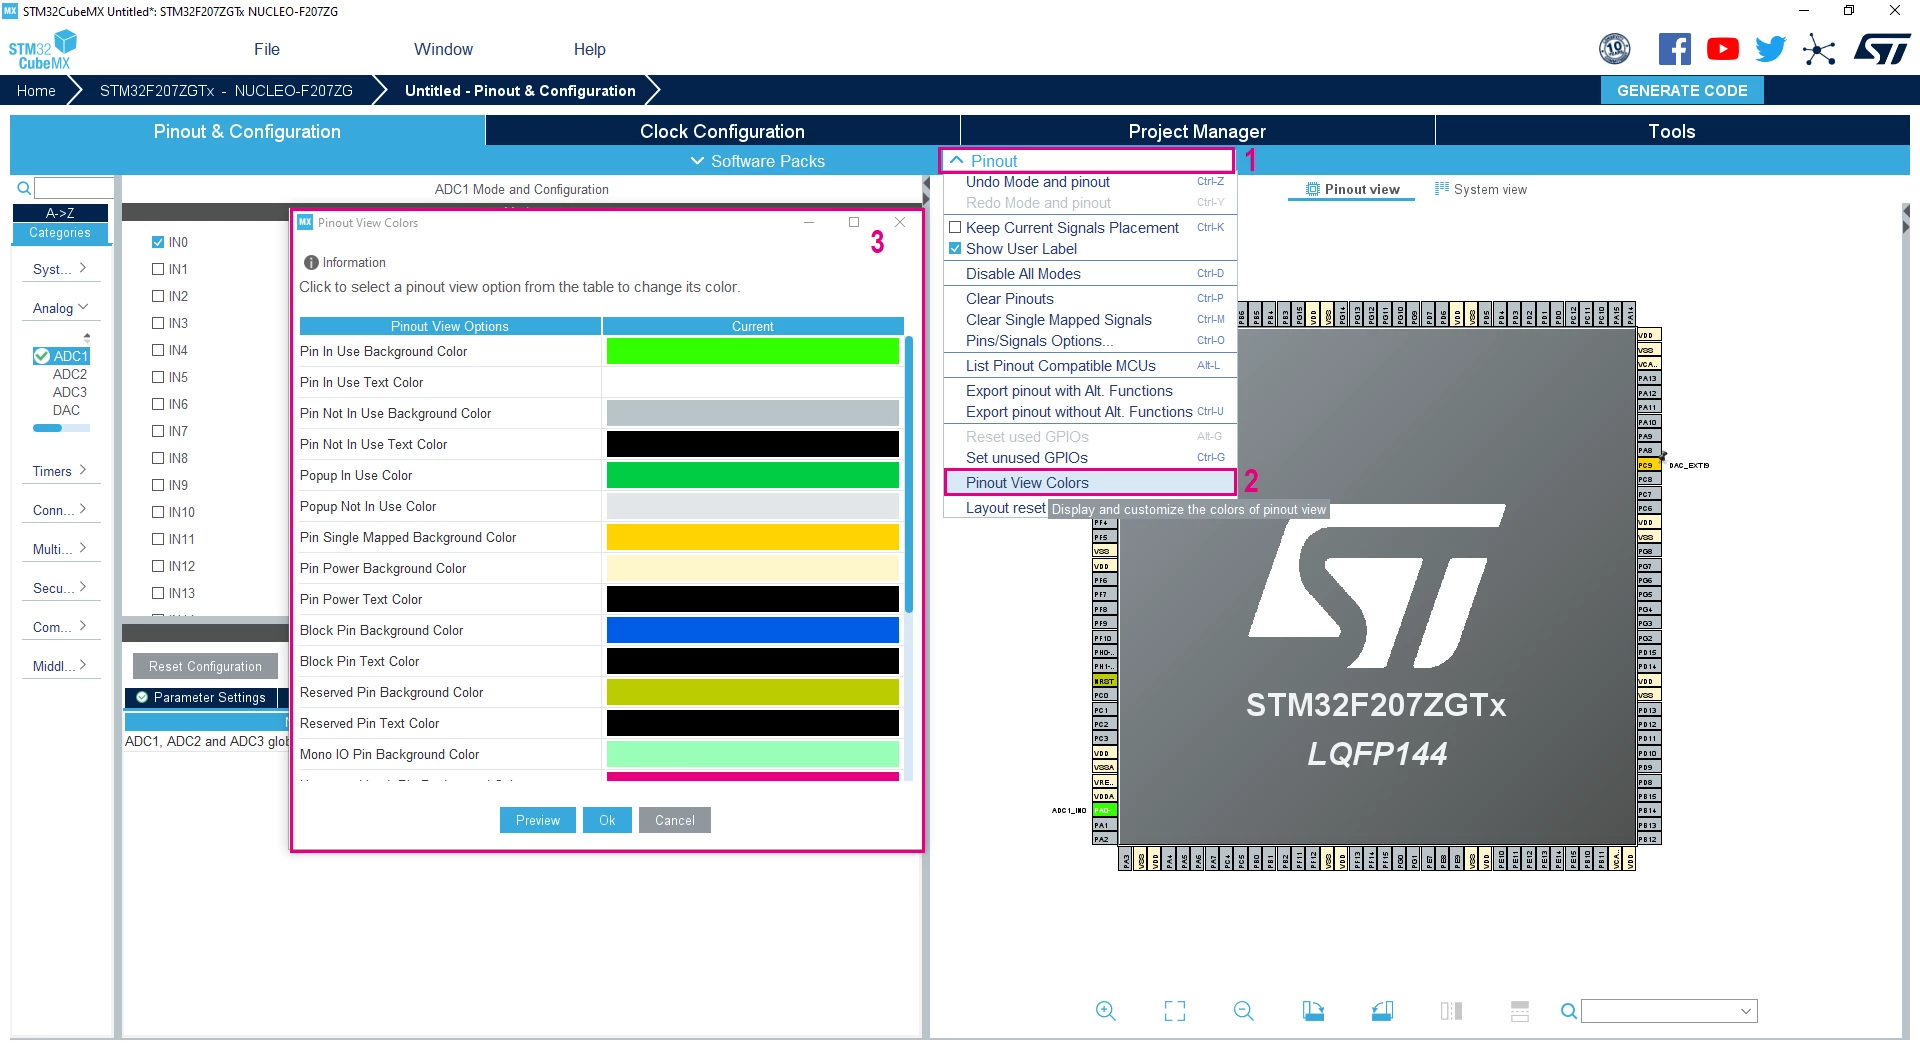Go to the Home breadcrumb

coord(36,91)
